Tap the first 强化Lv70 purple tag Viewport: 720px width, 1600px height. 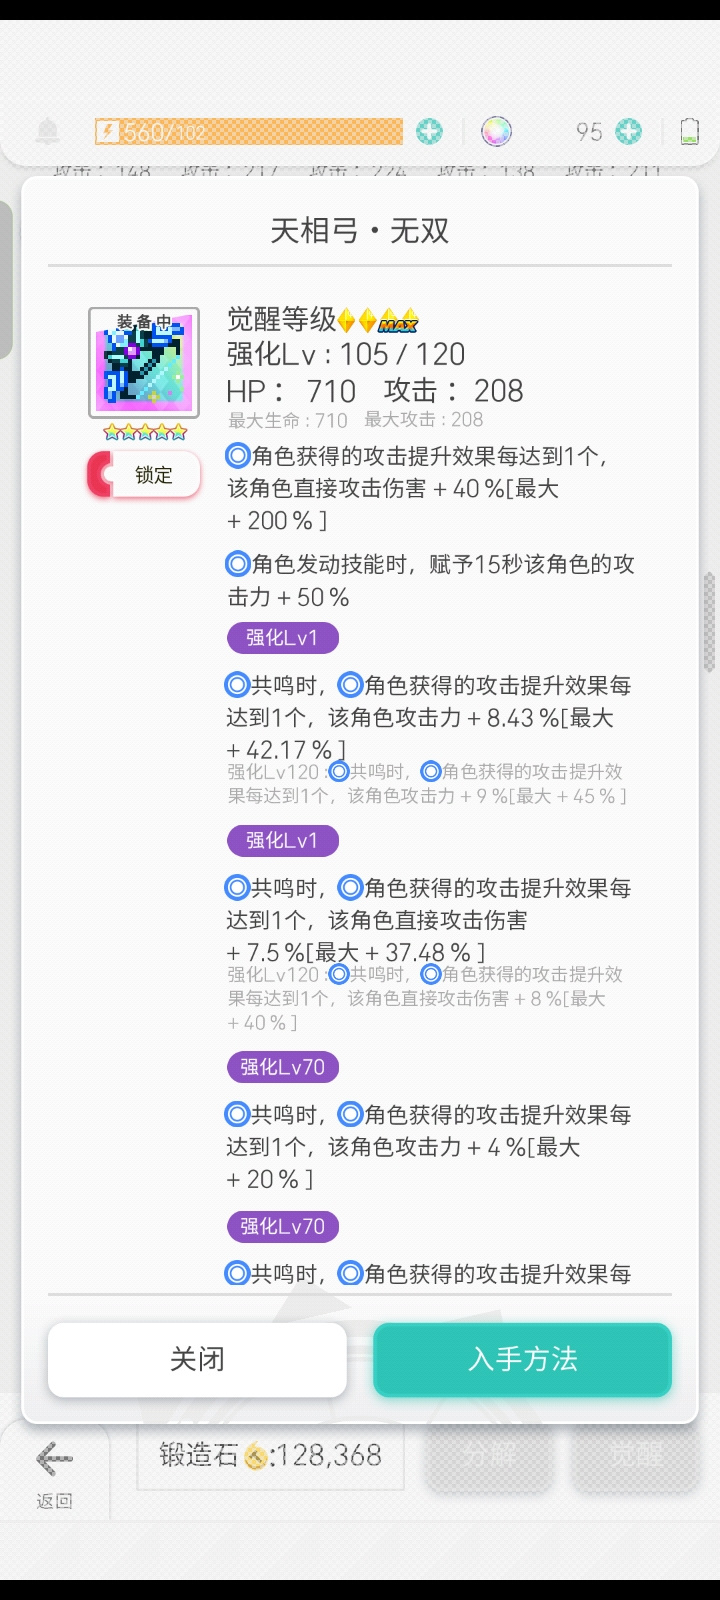click(283, 1067)
